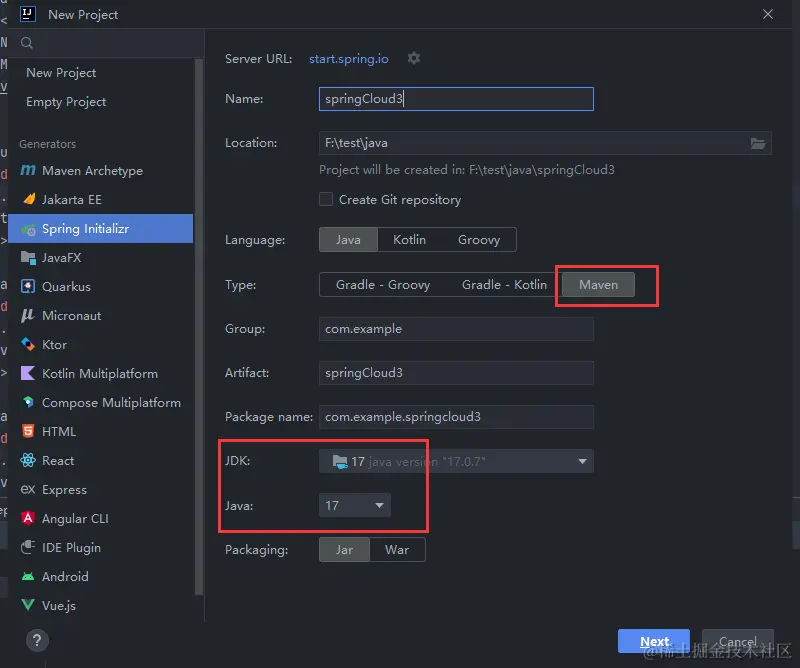
Task: Click the Cancel button
Action: click(x=738, y=641)
